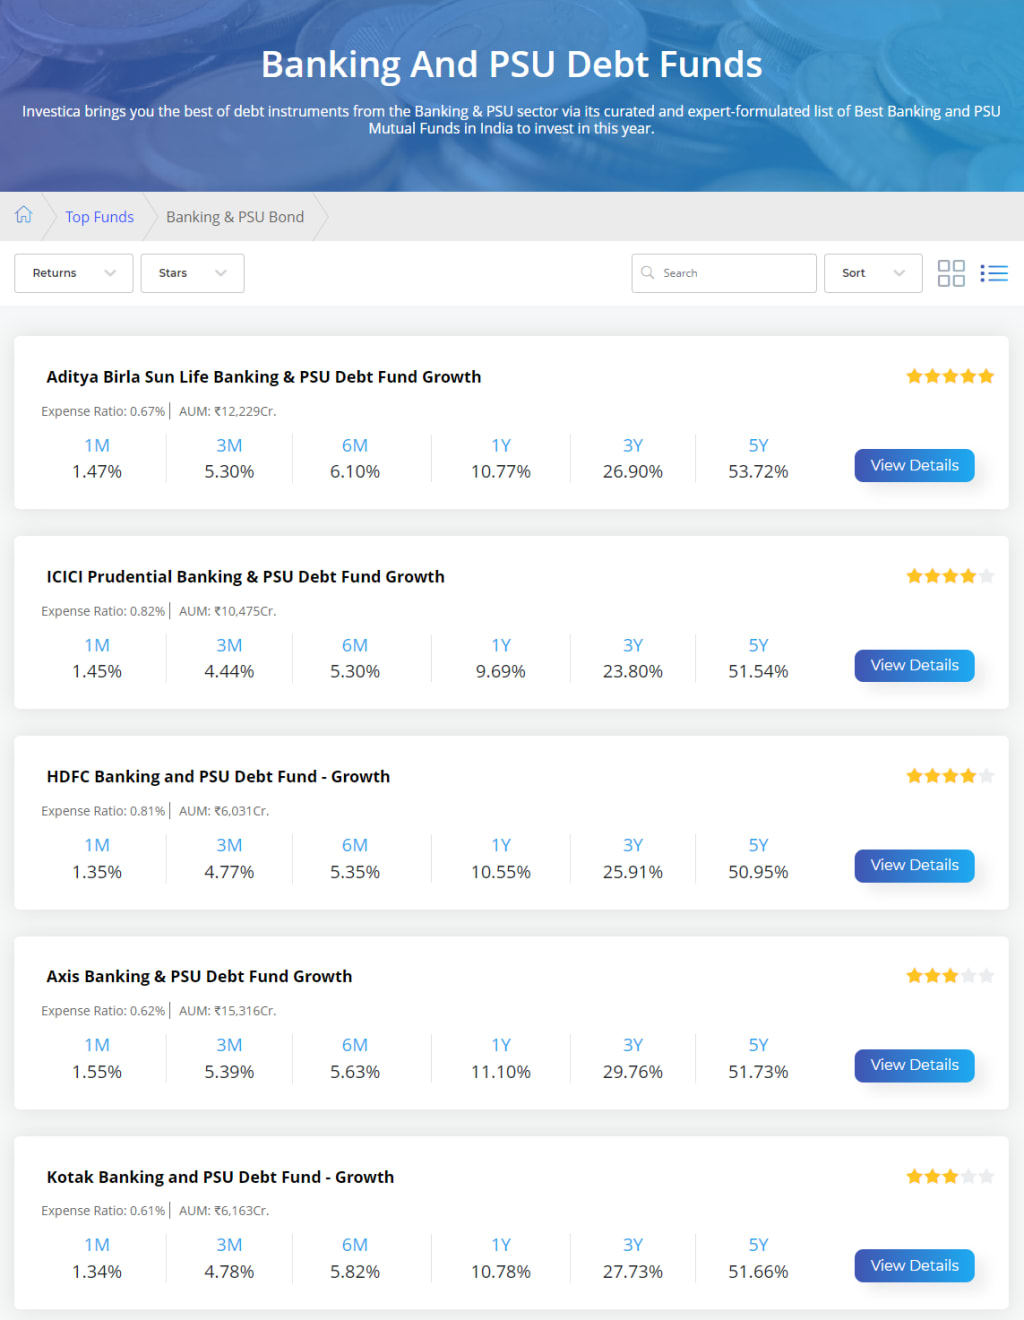Click Kotak 3Y return 27.73%

[633, 1272]
